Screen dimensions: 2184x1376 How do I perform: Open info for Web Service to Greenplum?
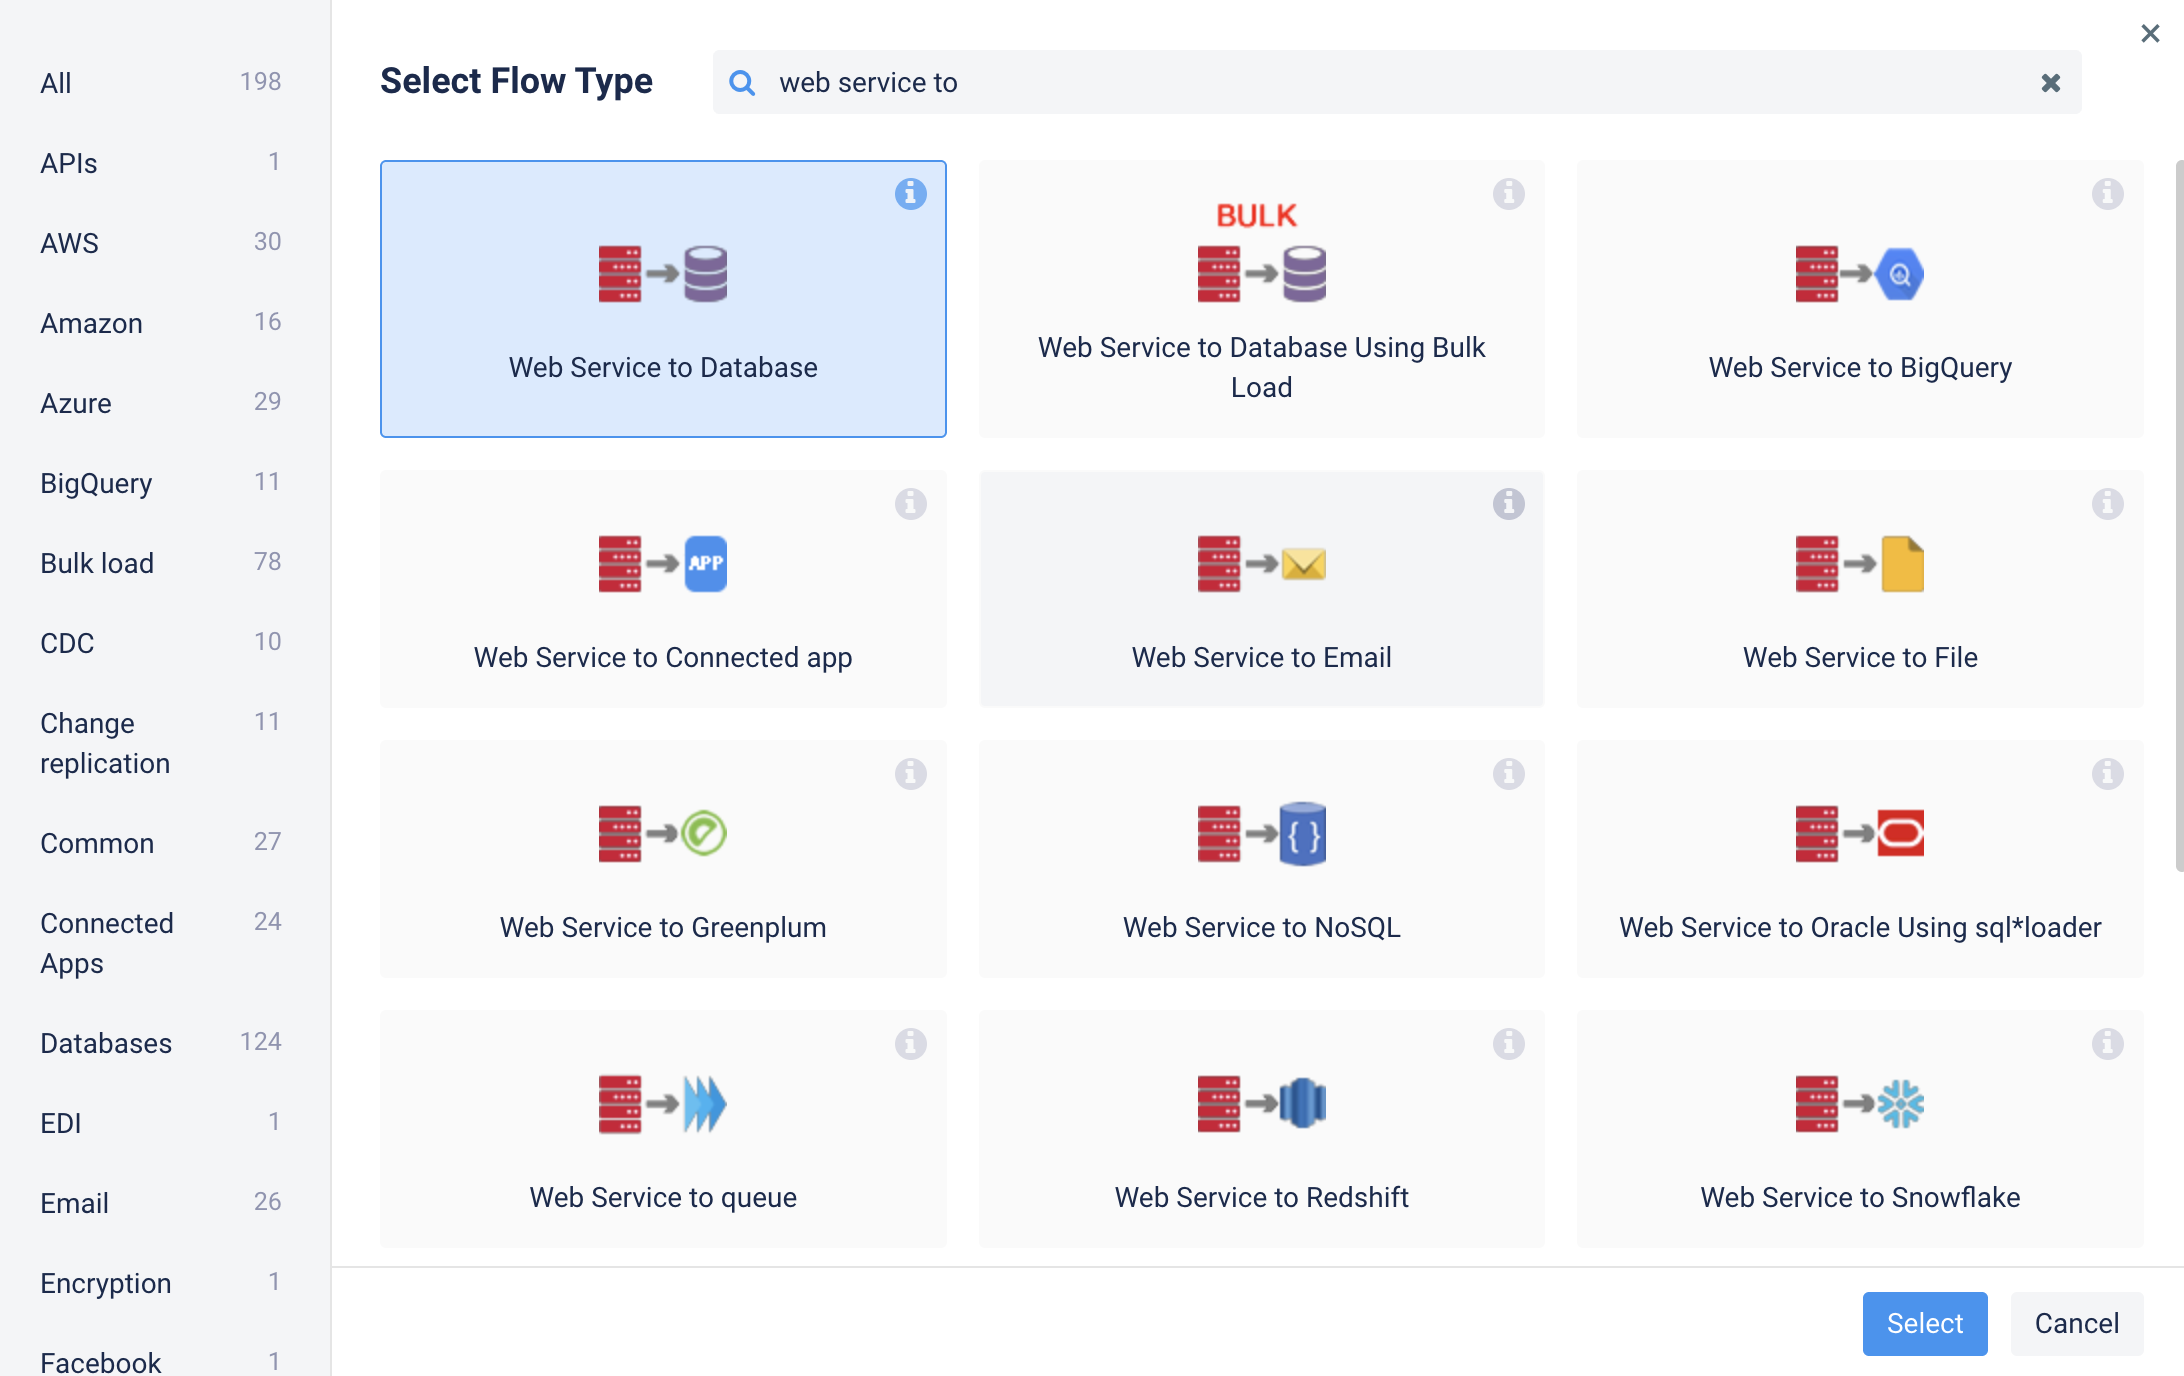[x=910, y=773]
